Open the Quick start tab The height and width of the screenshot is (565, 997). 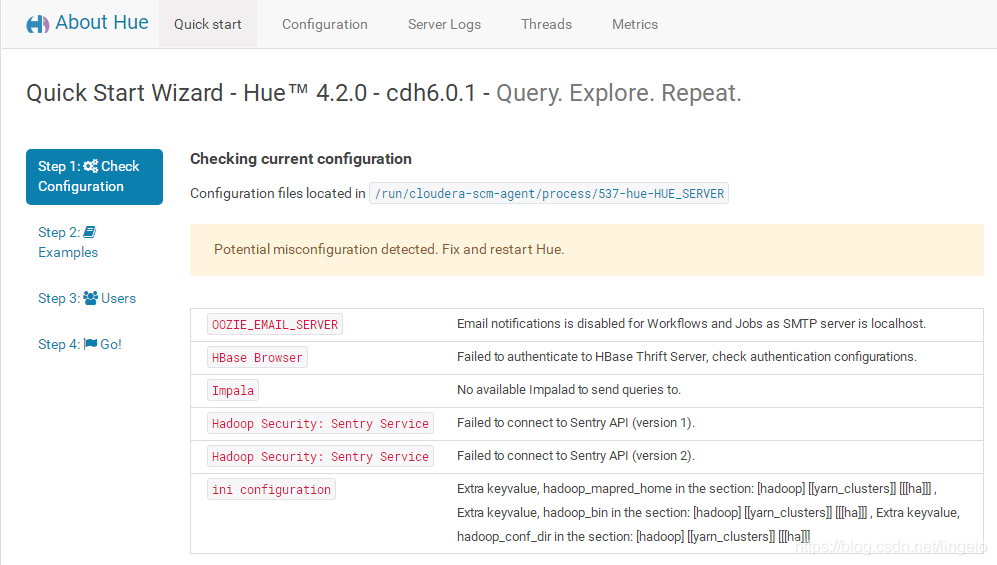pos(208,24)
